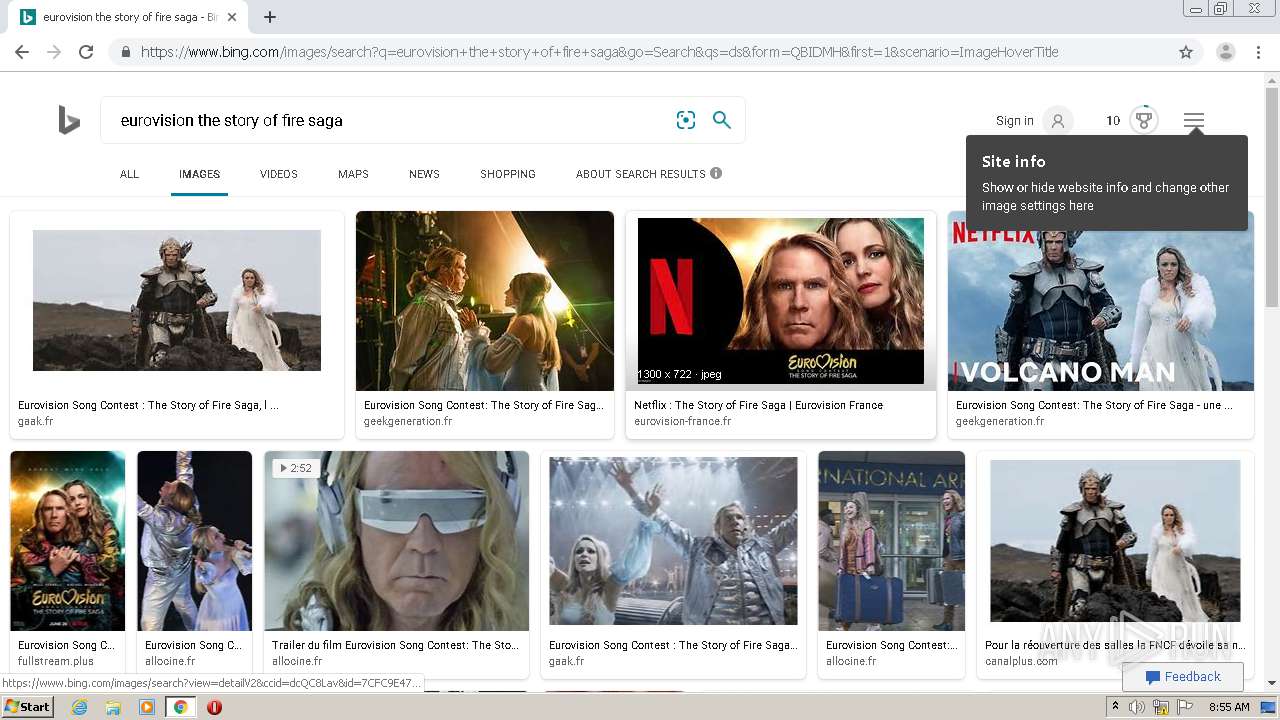The width and height of the screenshot is (1280, 720).
Task: Open geekgeneration.fr backstage scene thumbnail
Action: click(485, 300)
